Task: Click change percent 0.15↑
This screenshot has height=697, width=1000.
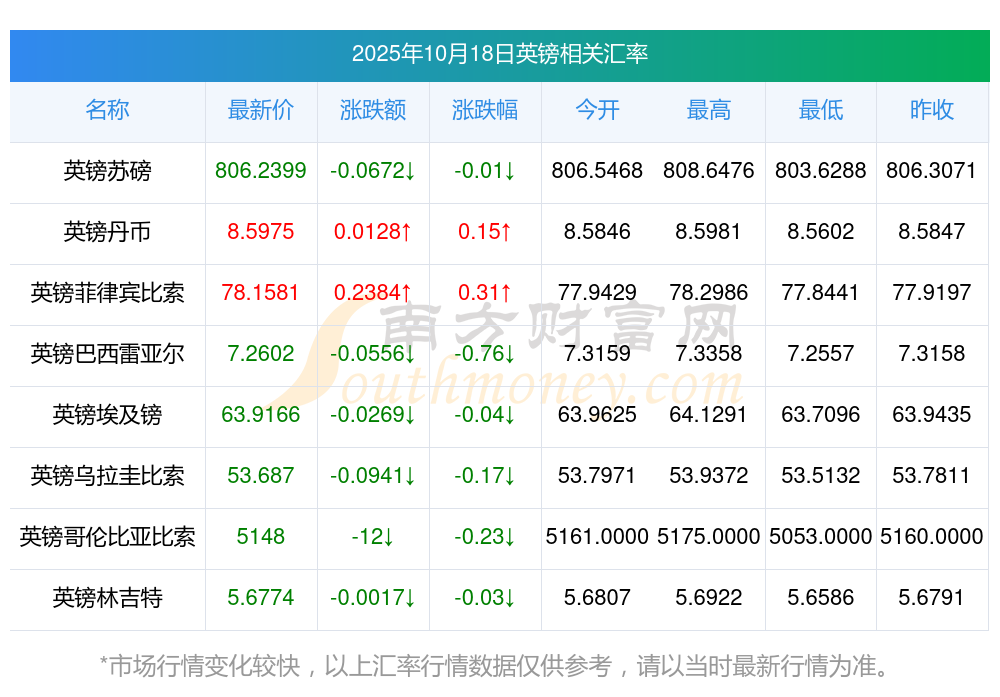Action: (x=485, y=231)
